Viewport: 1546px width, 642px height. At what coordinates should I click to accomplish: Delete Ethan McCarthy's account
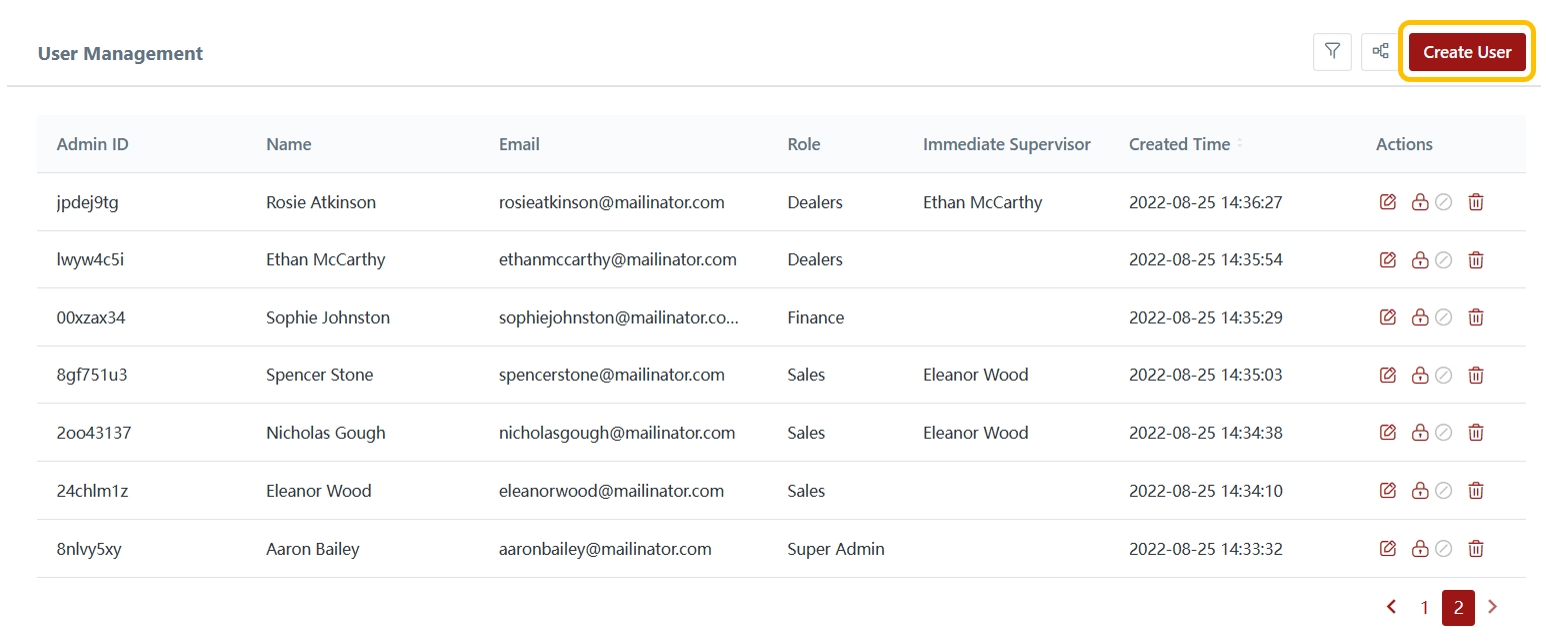[x=1475, y=260]
